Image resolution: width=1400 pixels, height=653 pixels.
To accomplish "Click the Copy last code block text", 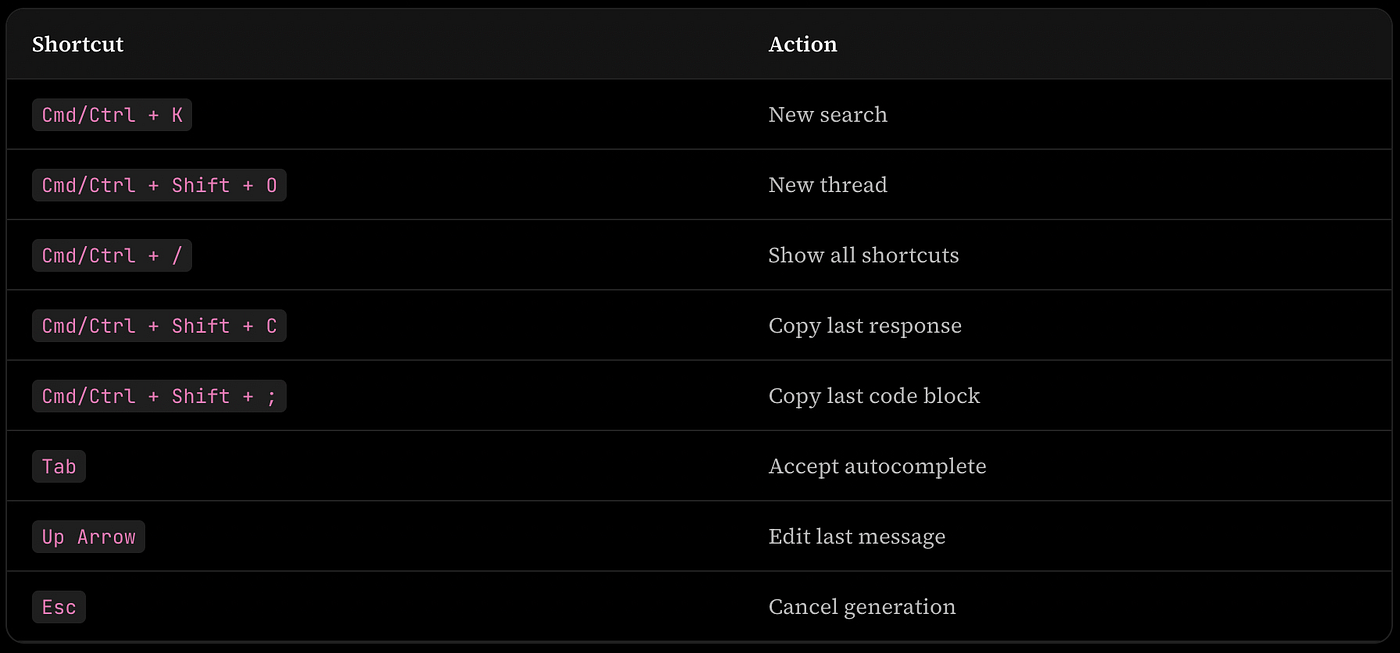I will click(874, 396).
